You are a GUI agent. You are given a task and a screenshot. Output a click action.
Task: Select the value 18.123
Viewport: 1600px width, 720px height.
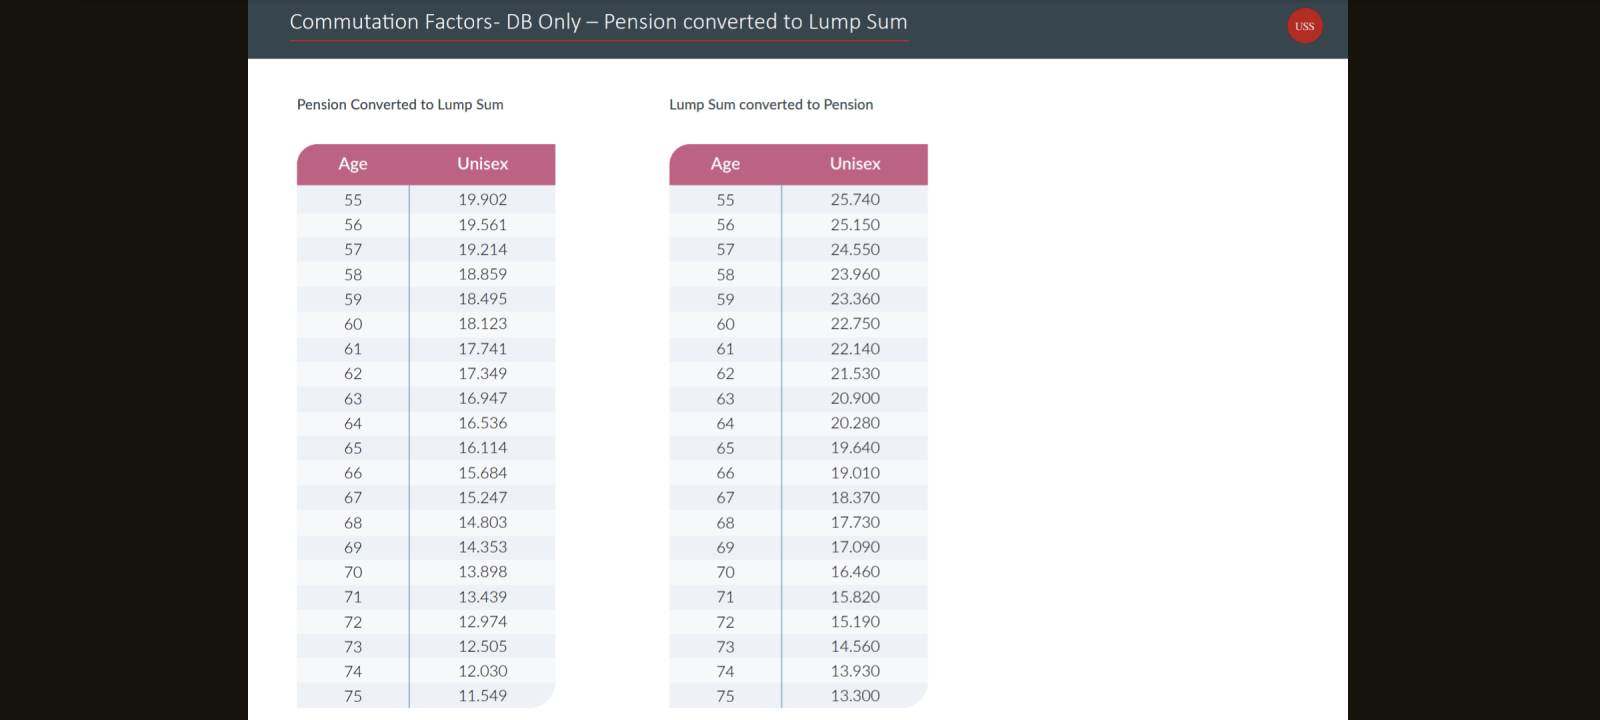pyautogui.click(x=483, y=324)
